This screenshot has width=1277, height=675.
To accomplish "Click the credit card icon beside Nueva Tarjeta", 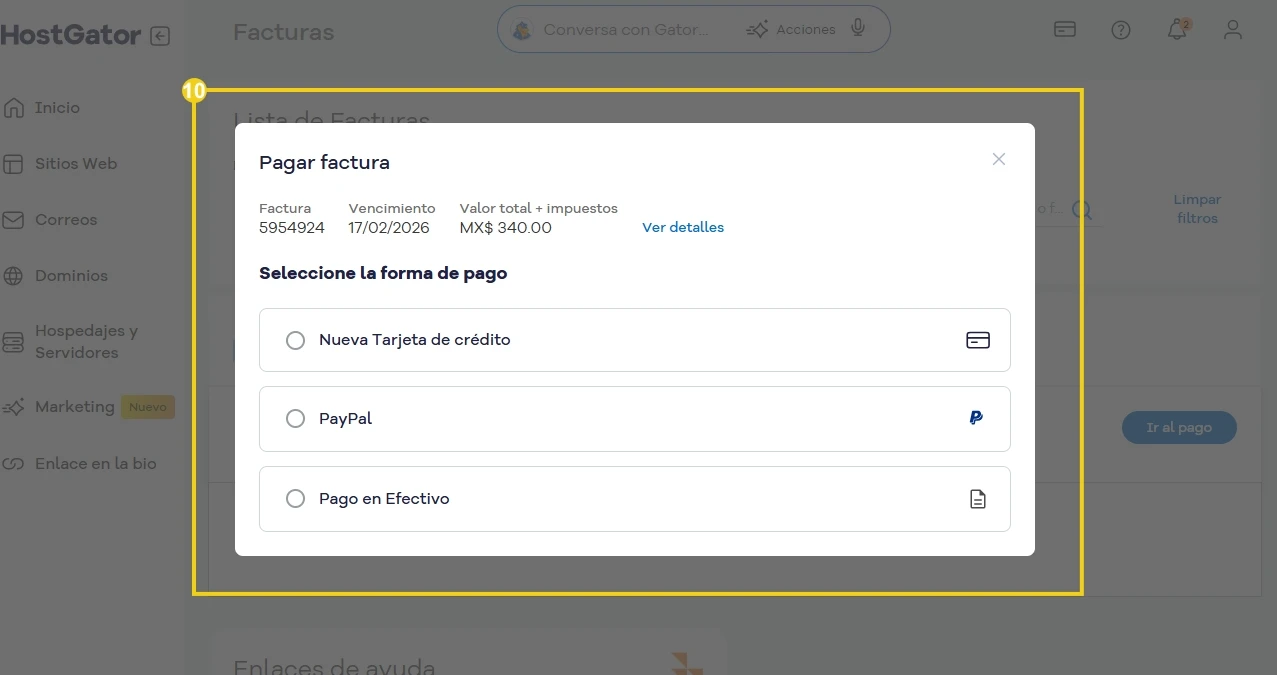I will 977,340.
